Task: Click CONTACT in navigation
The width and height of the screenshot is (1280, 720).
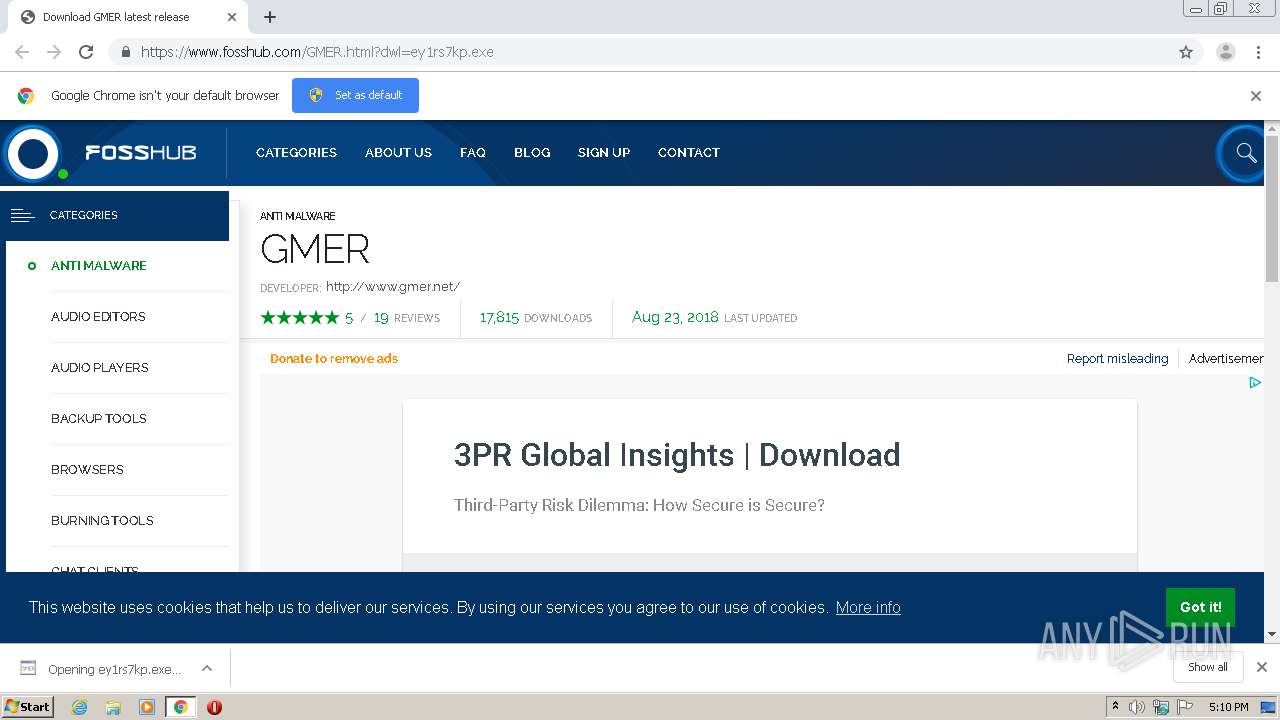Action: (x=689, y=153)
